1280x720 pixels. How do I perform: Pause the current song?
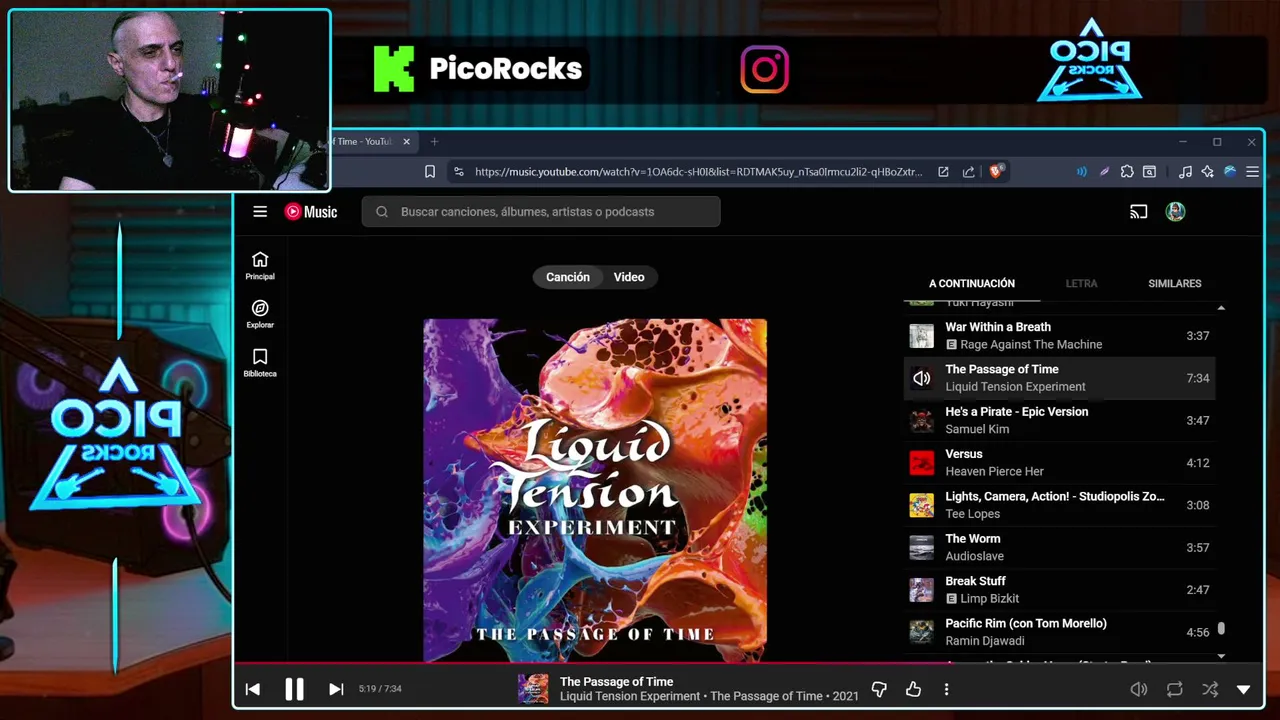tap(294, 689)
